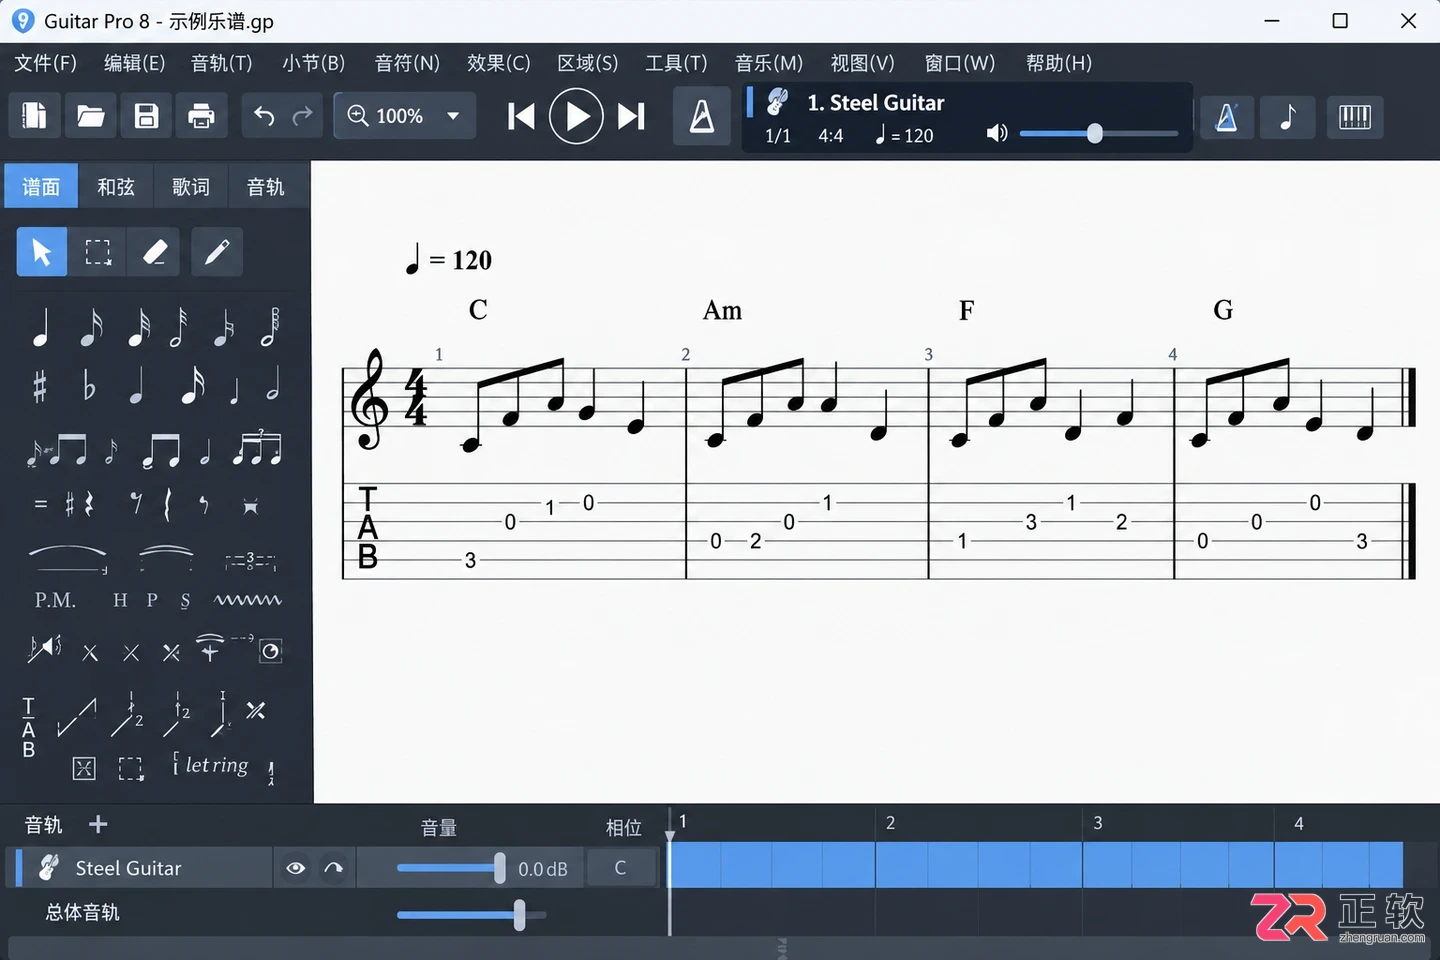Screen dimensions: 1440x960
Task: Create a new score file
Action: point(35,117)
